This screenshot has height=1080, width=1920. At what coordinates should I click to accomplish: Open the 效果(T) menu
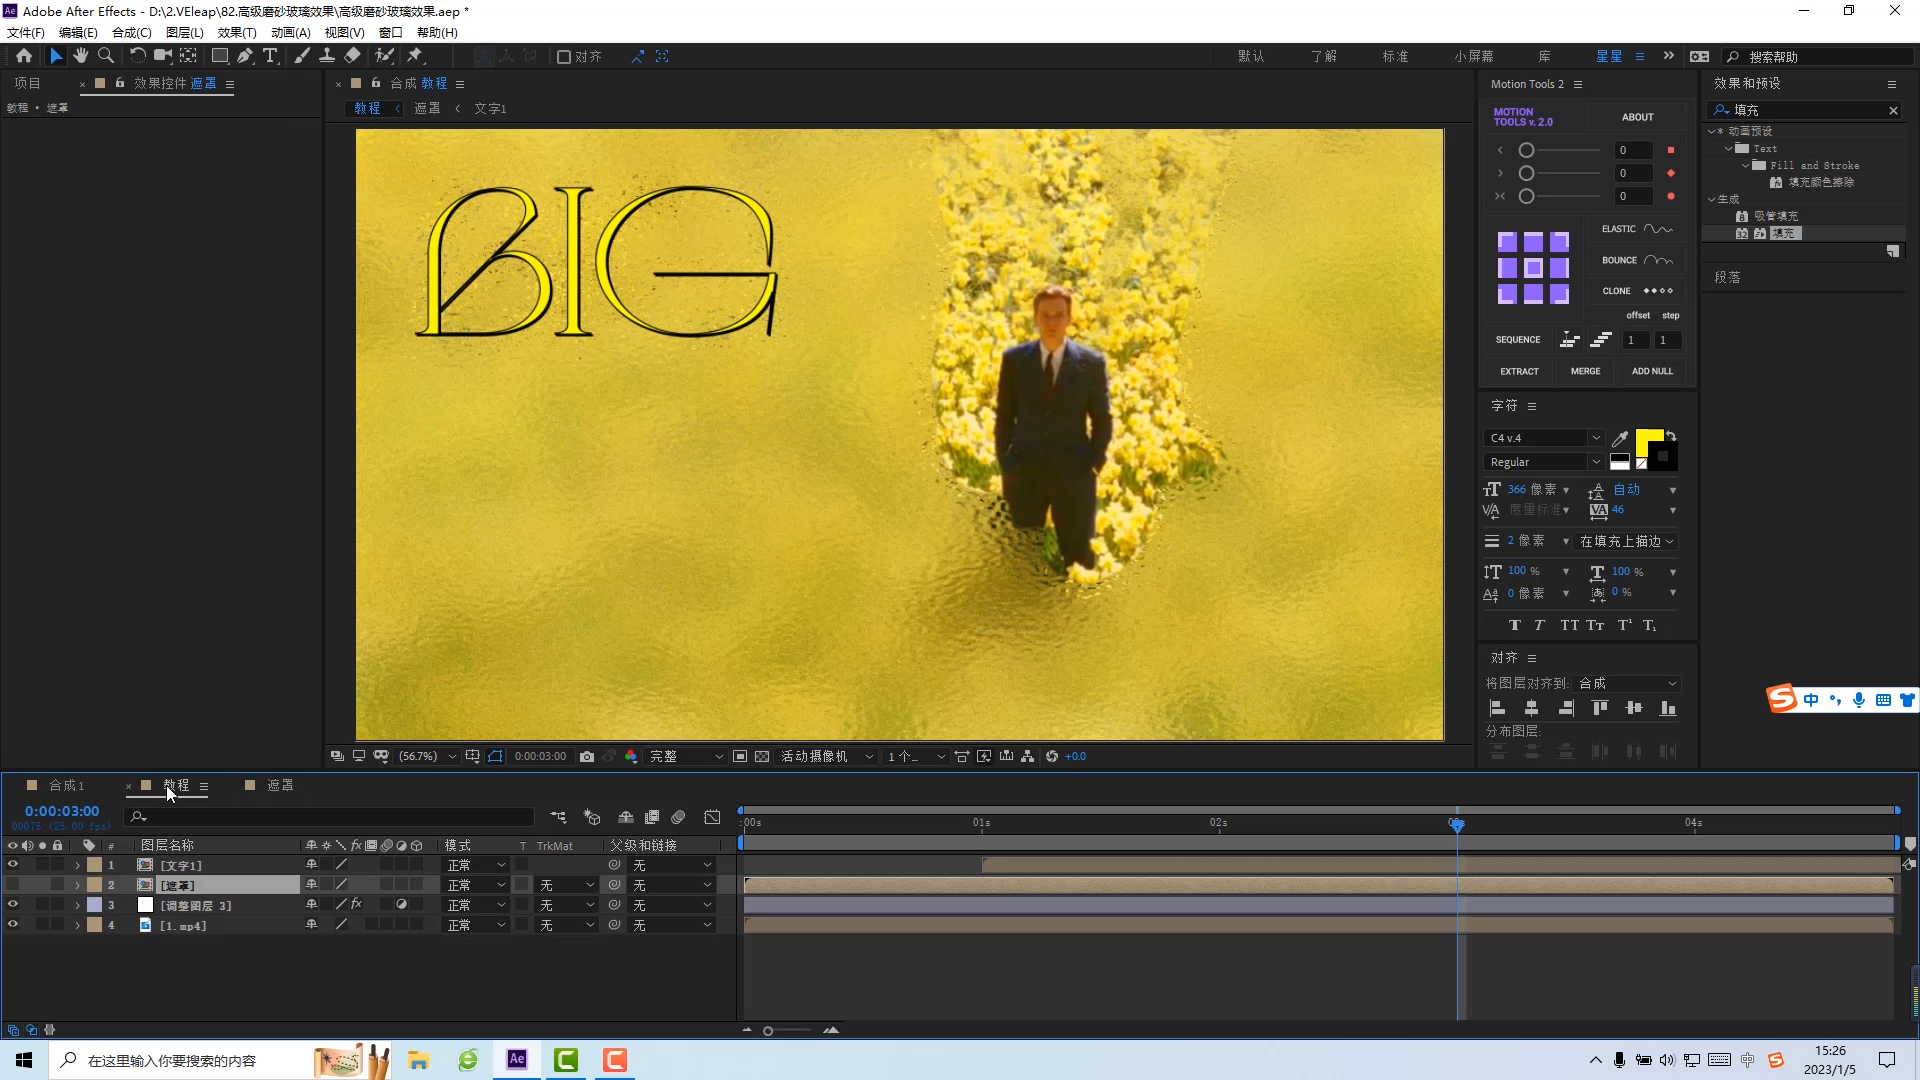pos(237,32)
